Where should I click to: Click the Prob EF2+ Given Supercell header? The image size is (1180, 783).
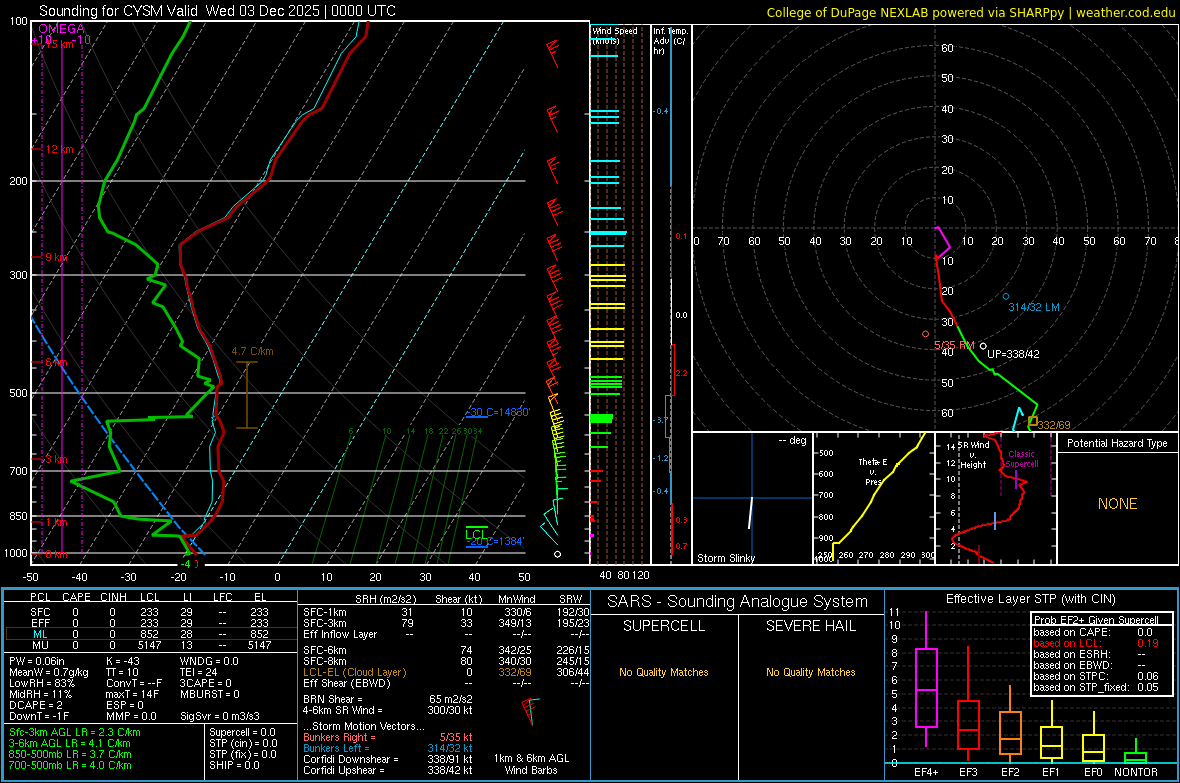(1096, 620)
